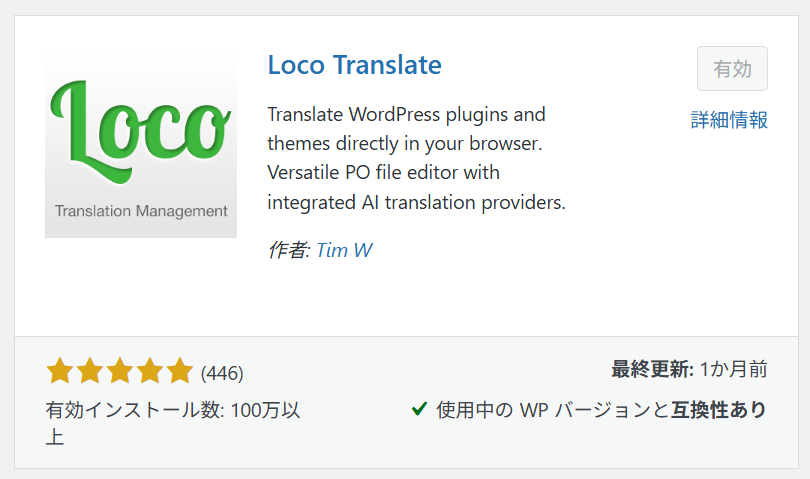
Task: Click the third (middle) rating star
Action: point(120,372)
